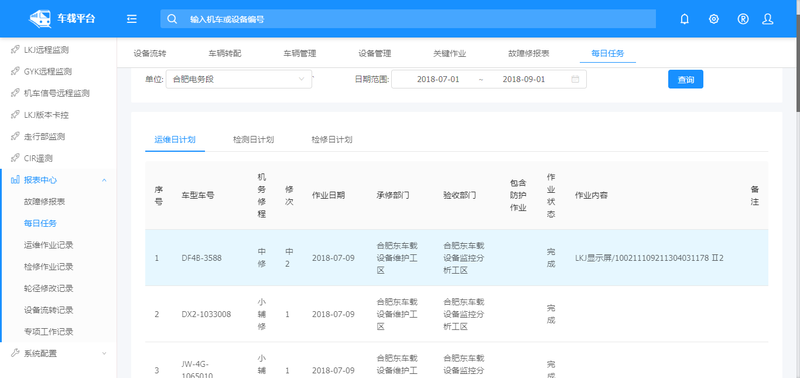Open the 单位 dropdown showing 合肥电务段
The image size is (800, 378).
239,79
